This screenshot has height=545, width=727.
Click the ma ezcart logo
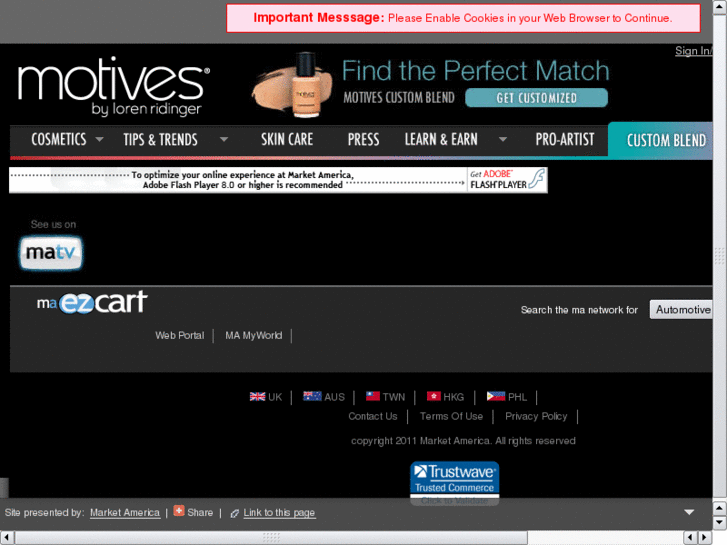92,302
